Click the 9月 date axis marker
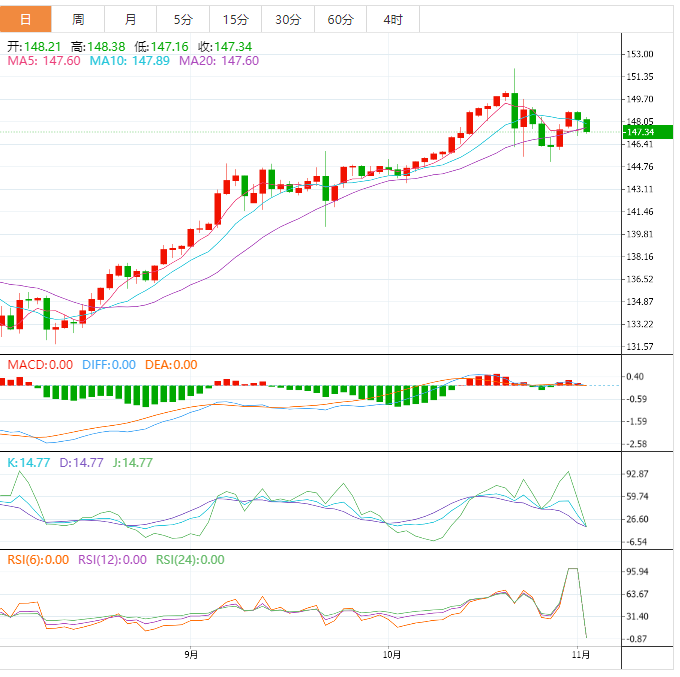 coord(191,656)
